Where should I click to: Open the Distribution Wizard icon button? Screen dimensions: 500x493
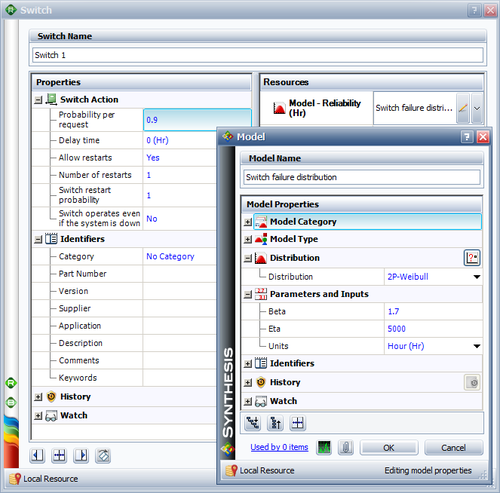pyautogui.click(x=472, y=258)
